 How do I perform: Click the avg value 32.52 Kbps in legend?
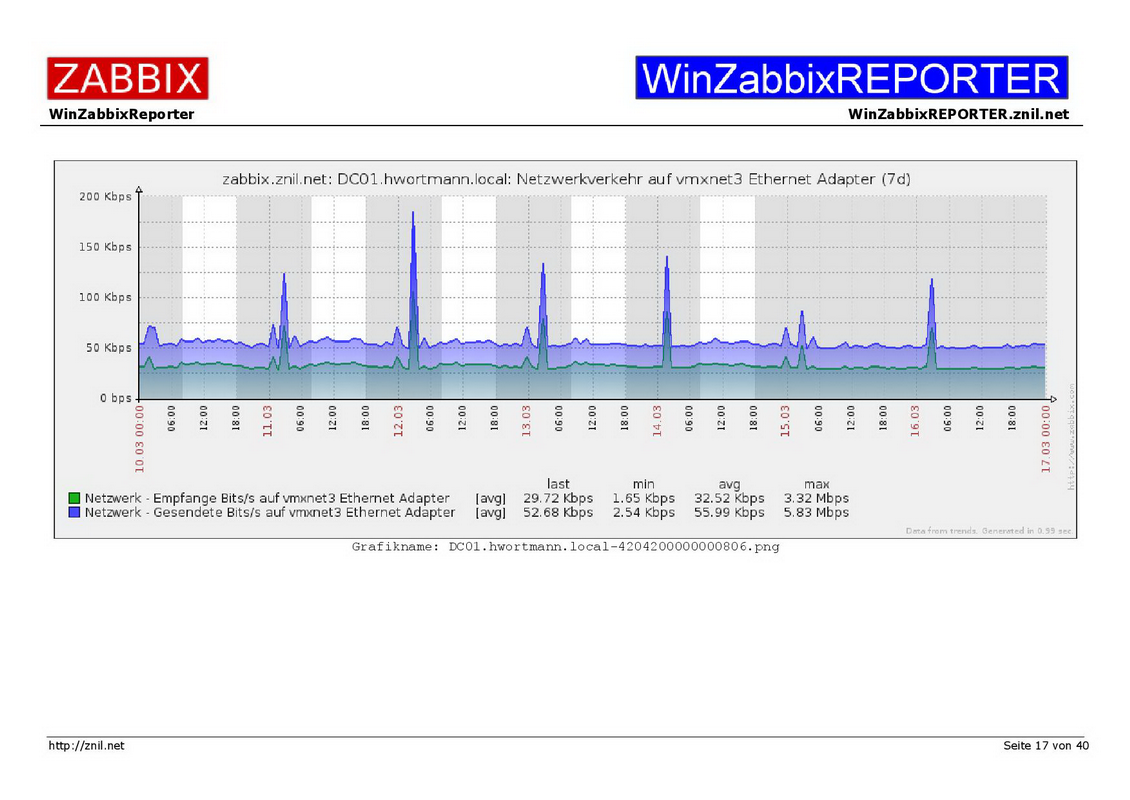point(729,498)
